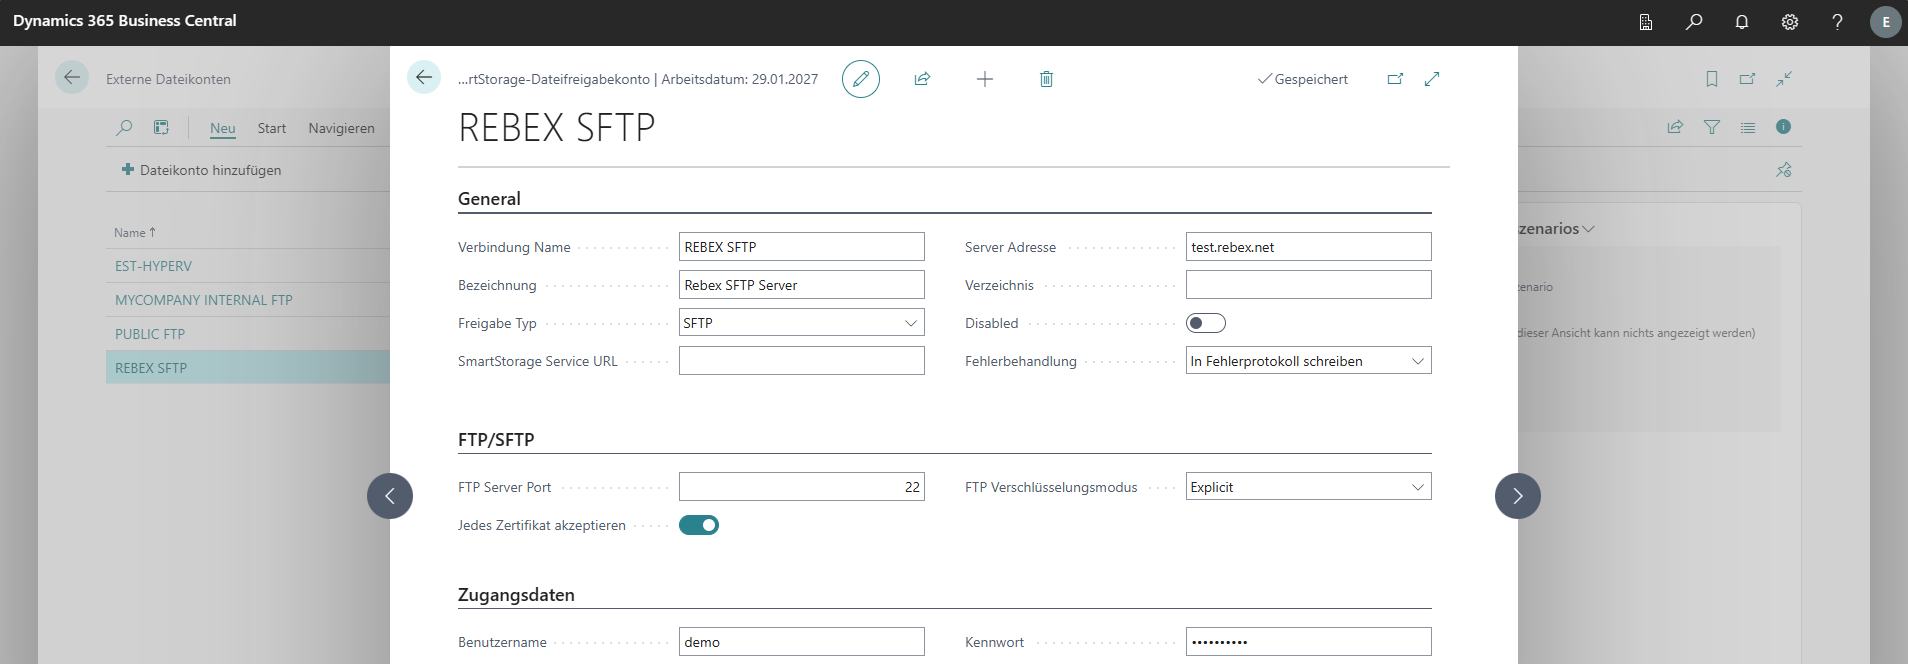1908x664 pixels.
Task: Open Fehlerbehandlung dropdown
Action: [1308, 361]
